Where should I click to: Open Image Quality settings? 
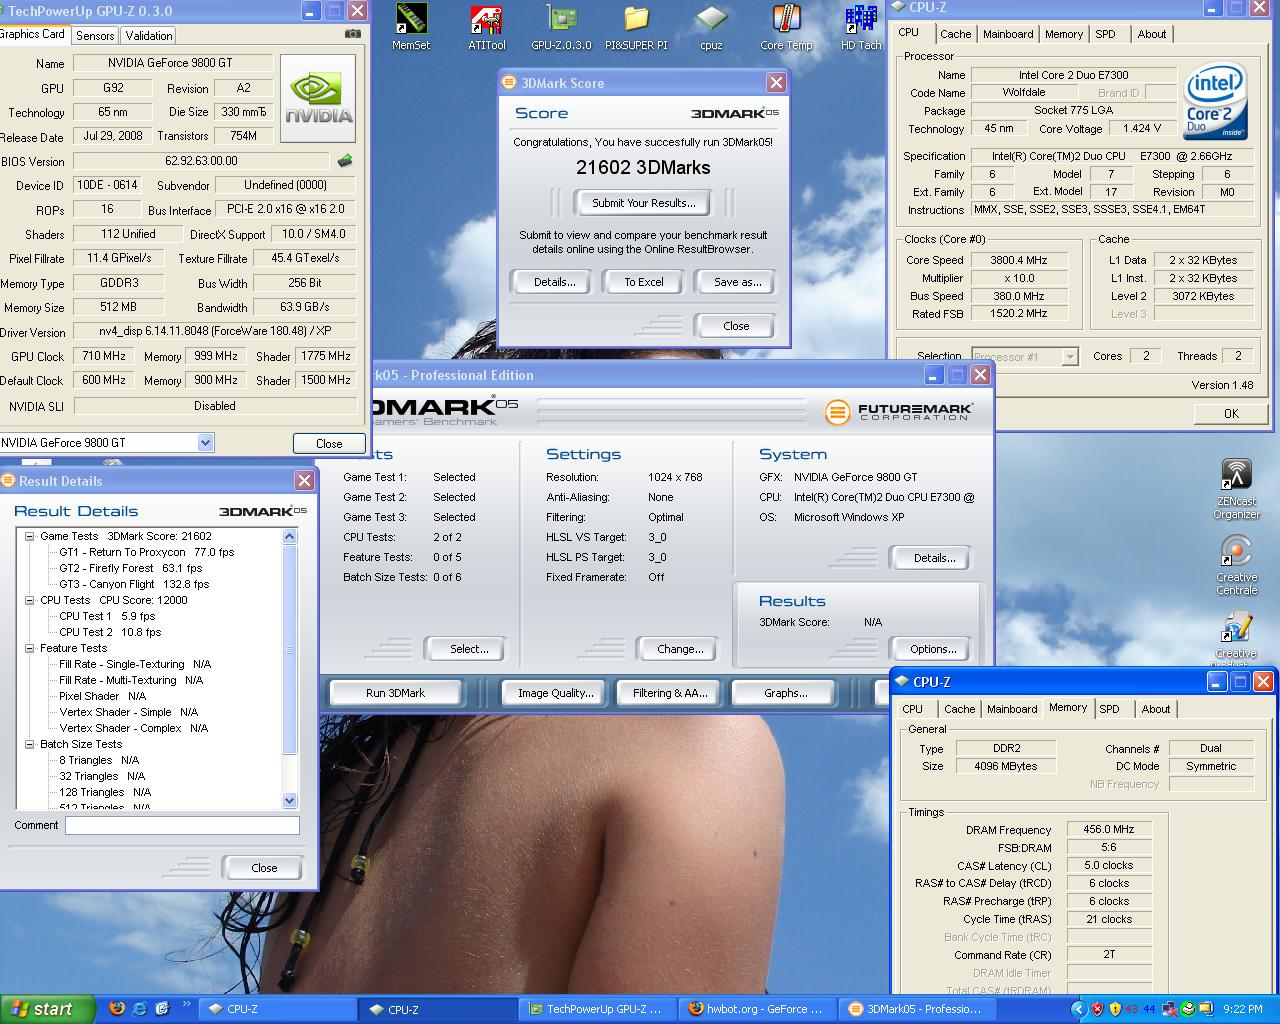pyautogui.click(x=555, y=693)
